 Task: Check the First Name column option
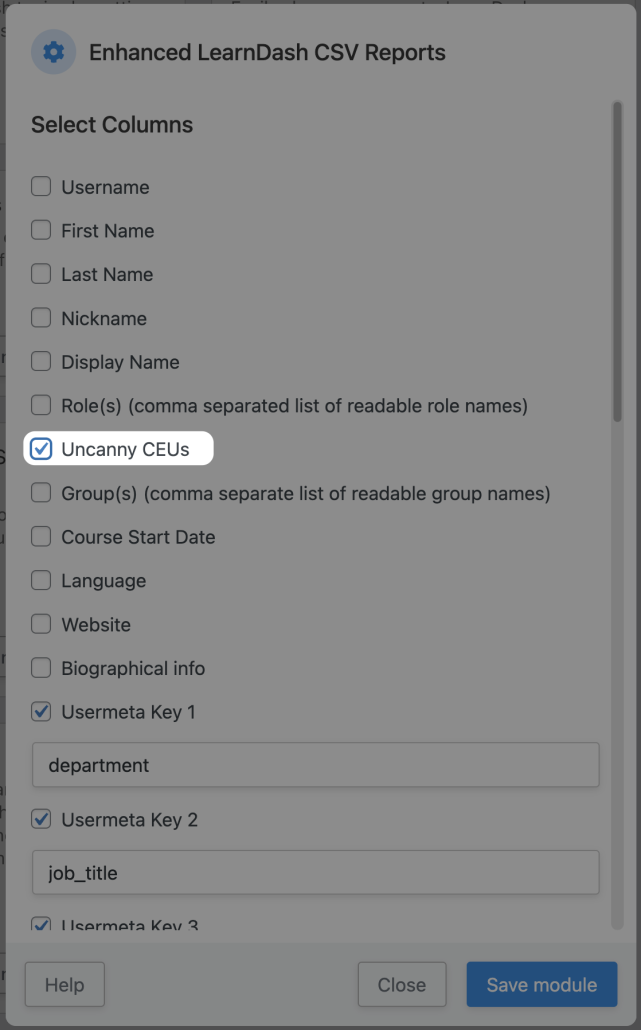point(41,230)
